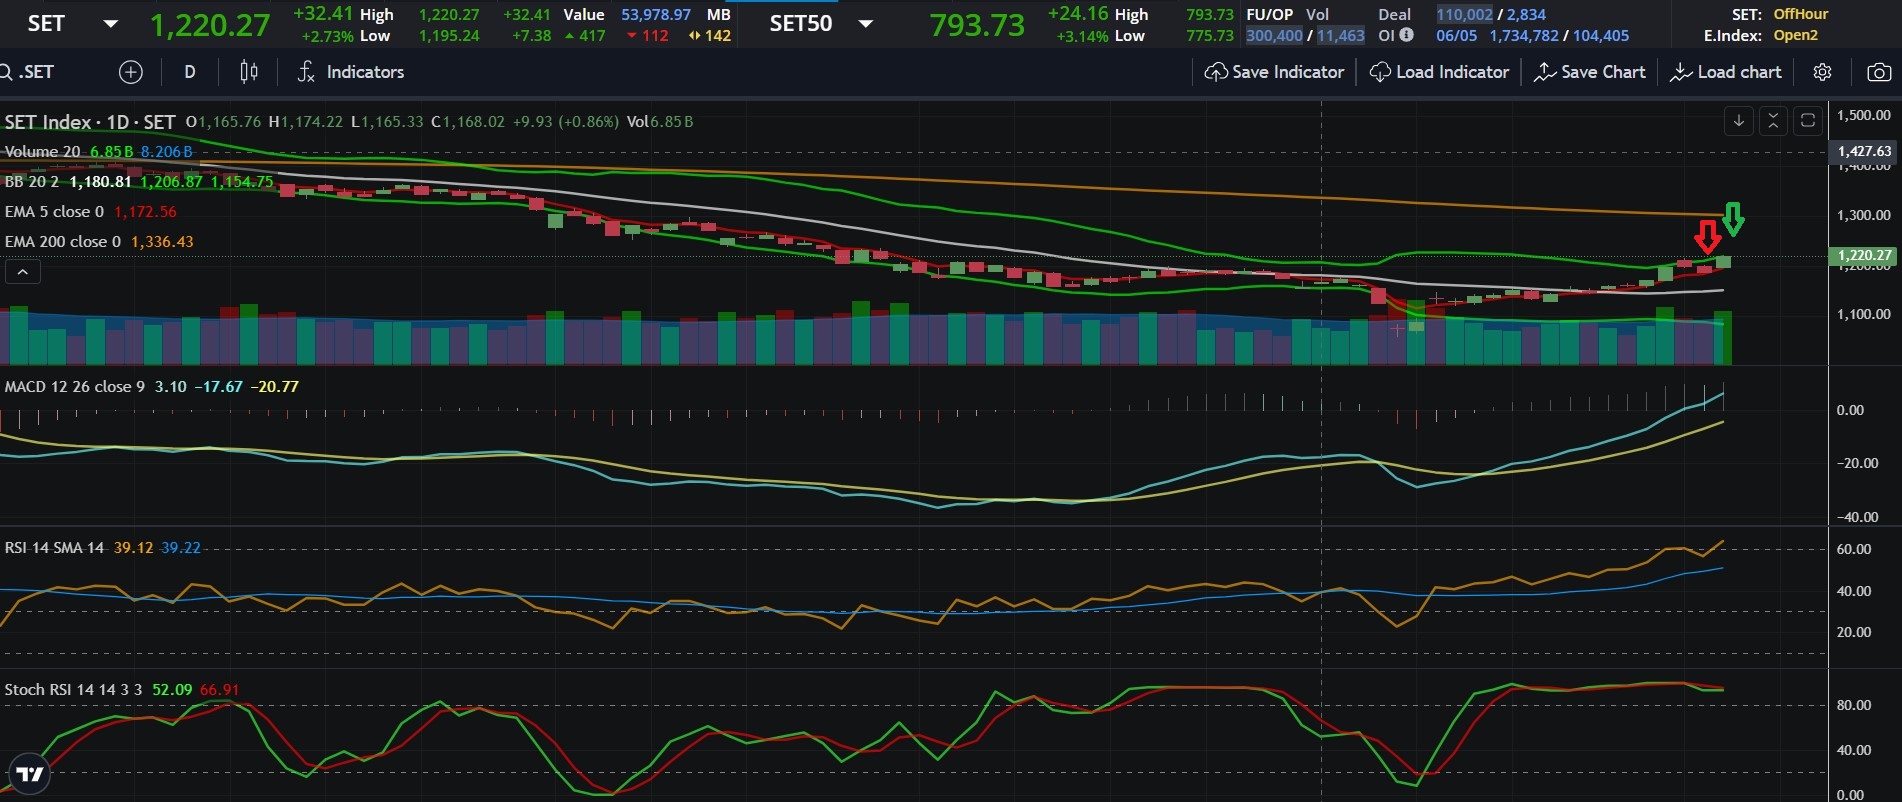Select the BB 20 2 indicator legend
1902x802 pixels.
click(x=32, y=182)
